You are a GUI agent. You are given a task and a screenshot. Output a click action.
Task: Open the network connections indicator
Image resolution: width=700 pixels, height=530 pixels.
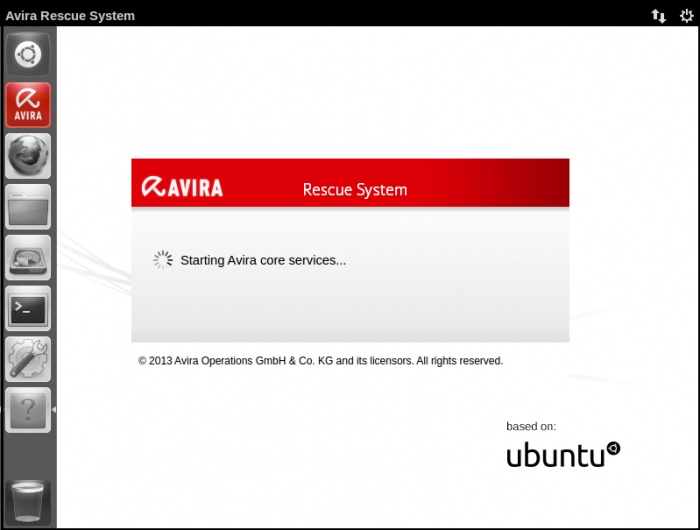(x=658, y=16)
